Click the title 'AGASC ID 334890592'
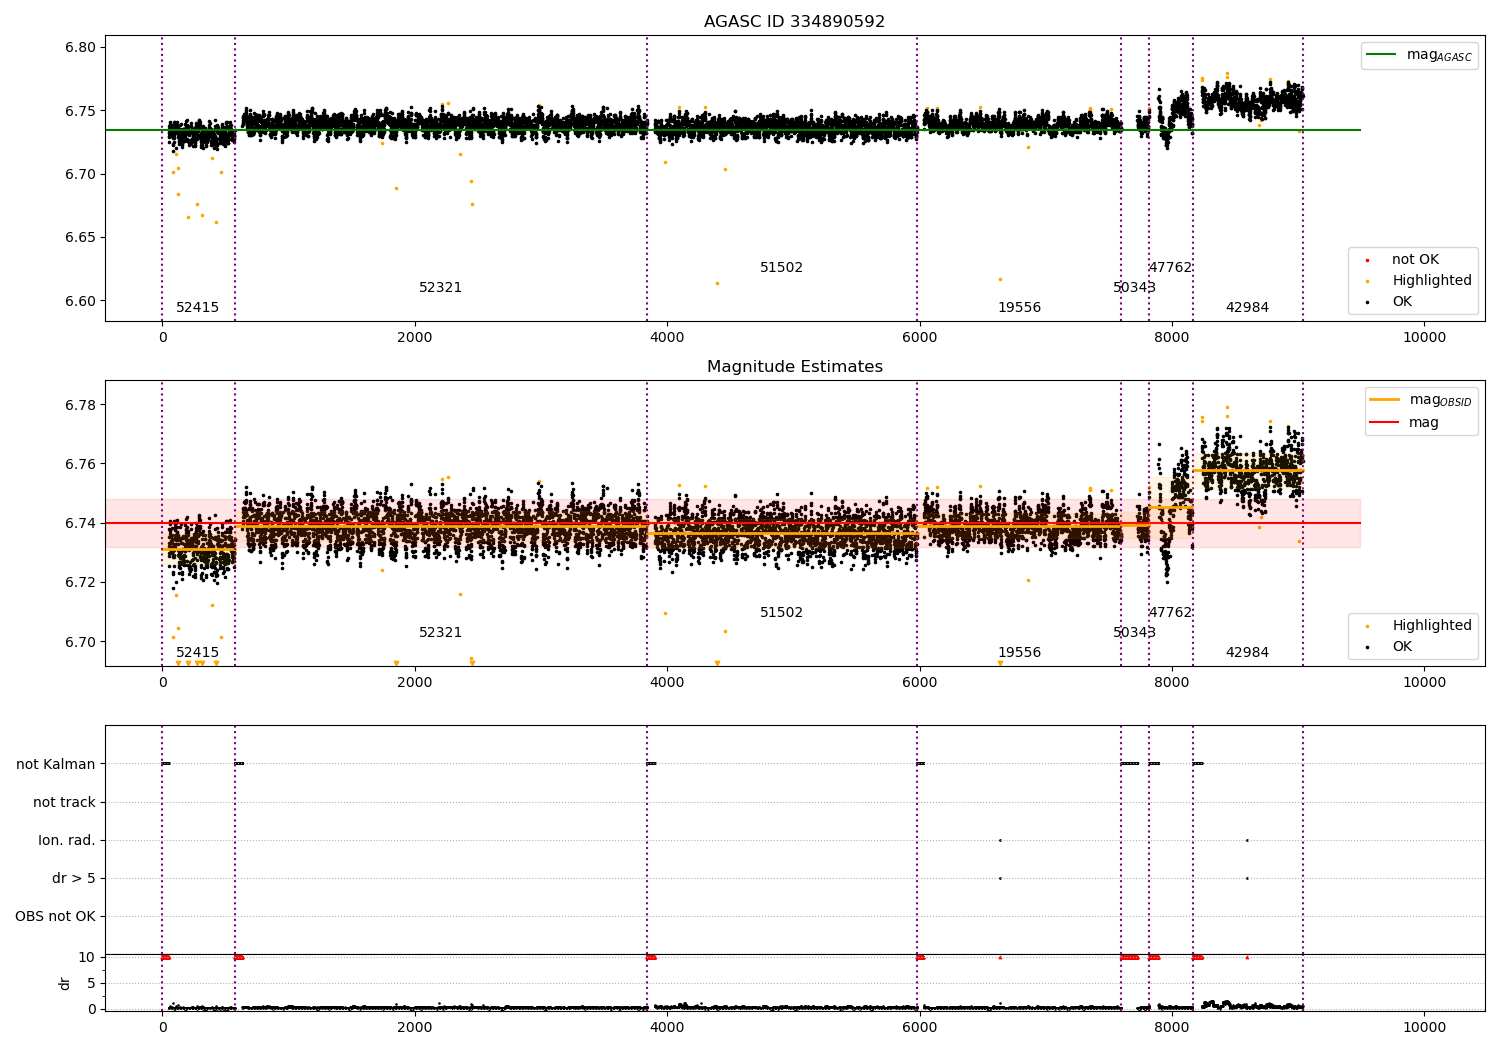Viewport: 1500px width, 1050px height. tap(794, 22)
